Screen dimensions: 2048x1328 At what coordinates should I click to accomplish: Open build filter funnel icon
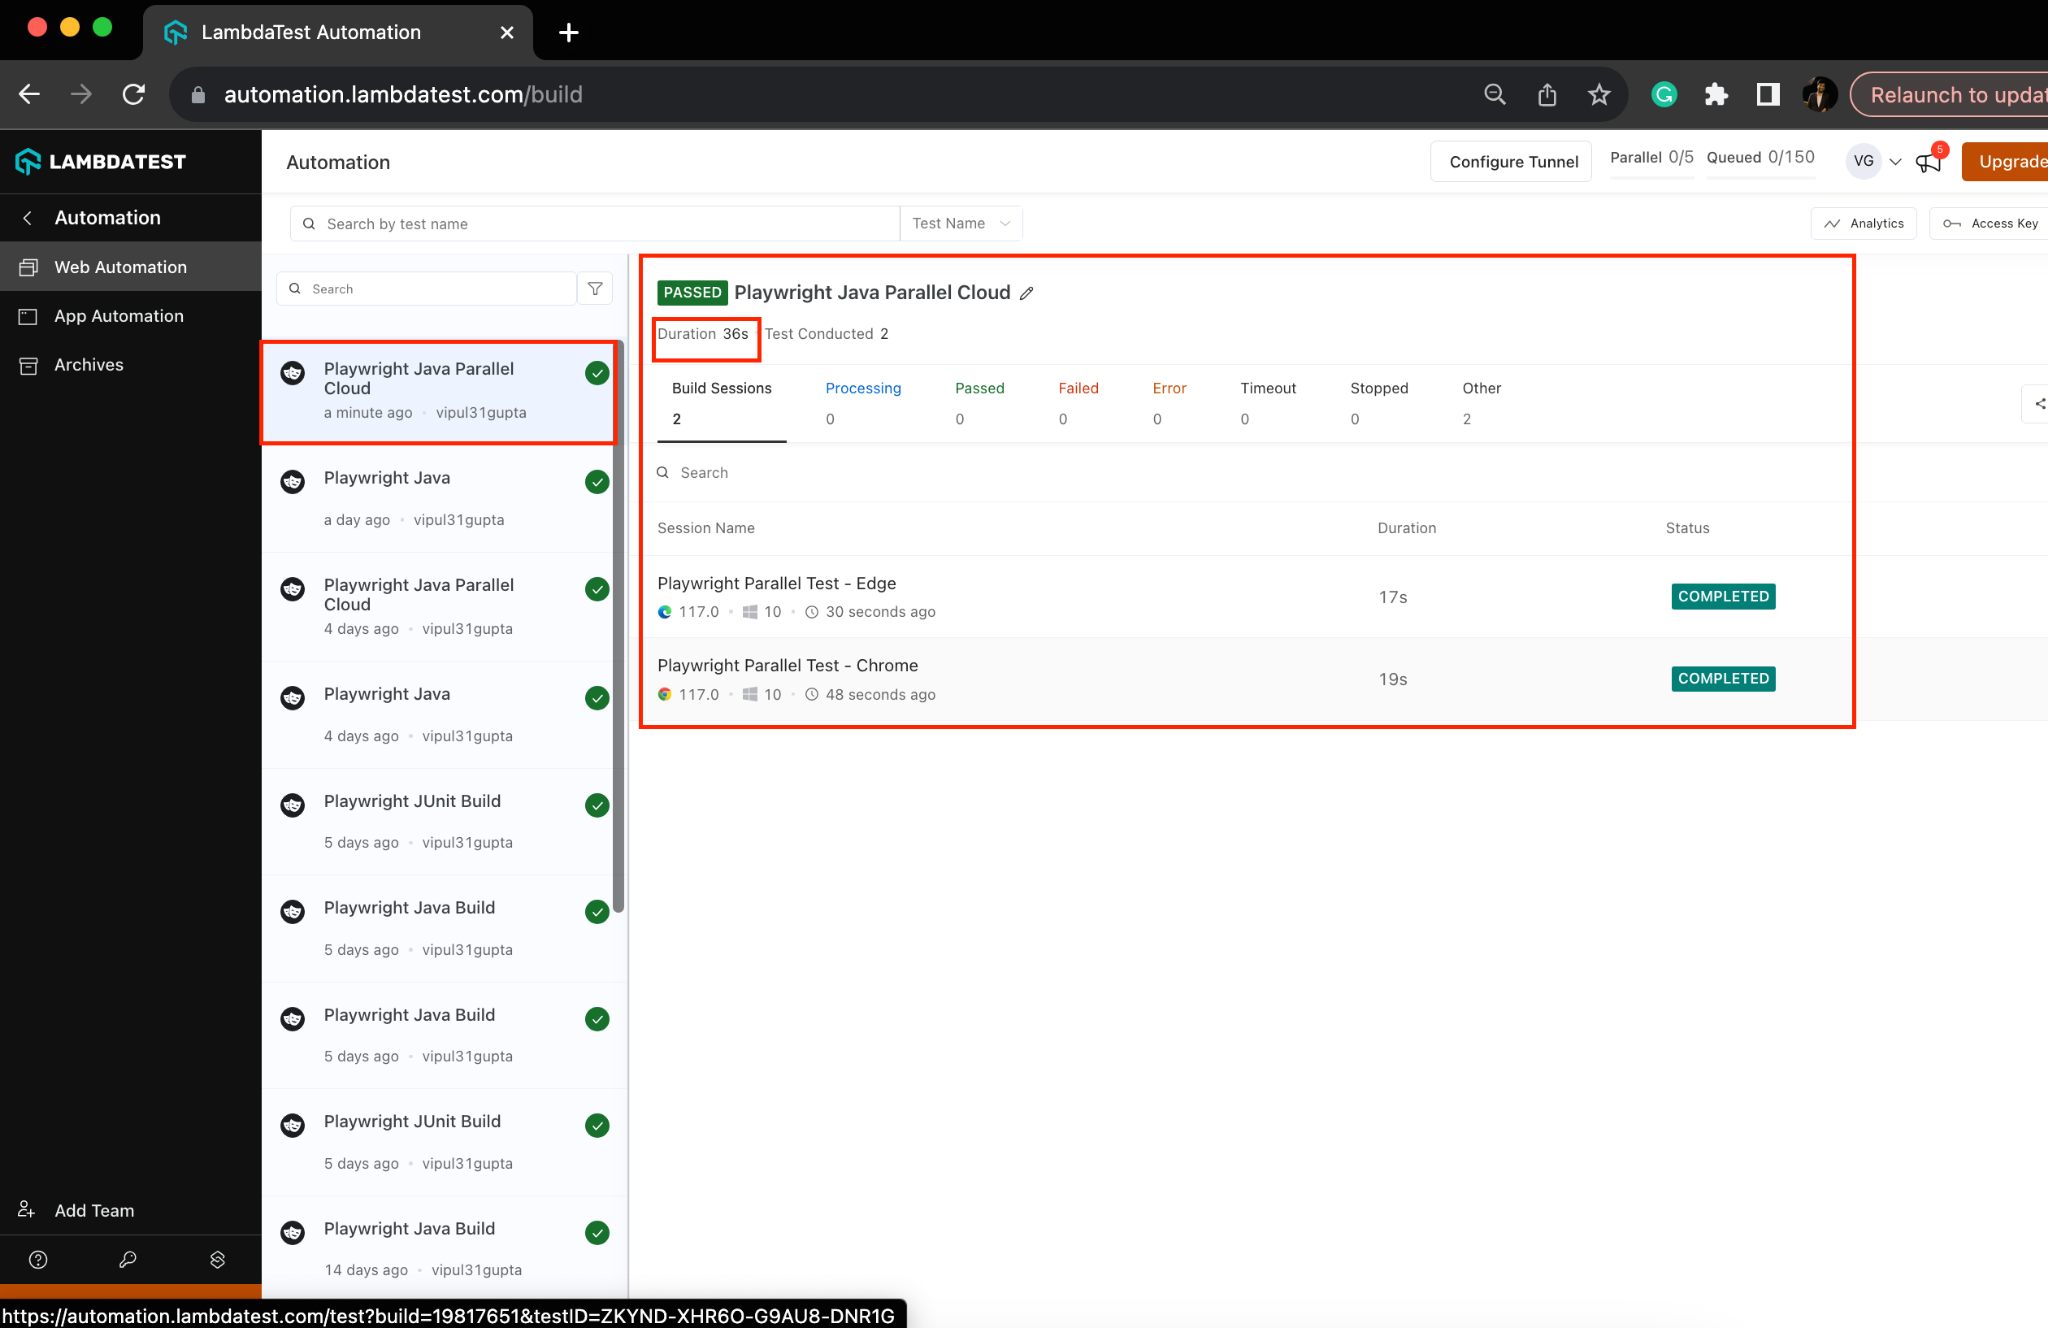(595, 289)
